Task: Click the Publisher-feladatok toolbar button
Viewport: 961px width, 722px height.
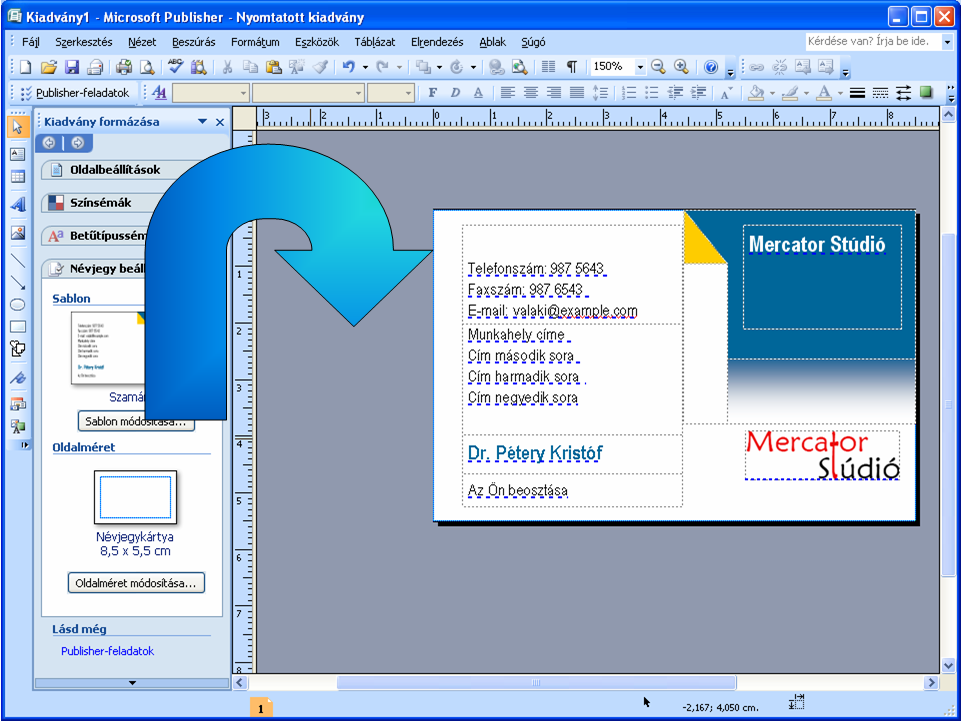Action: [x=75, y=93]
